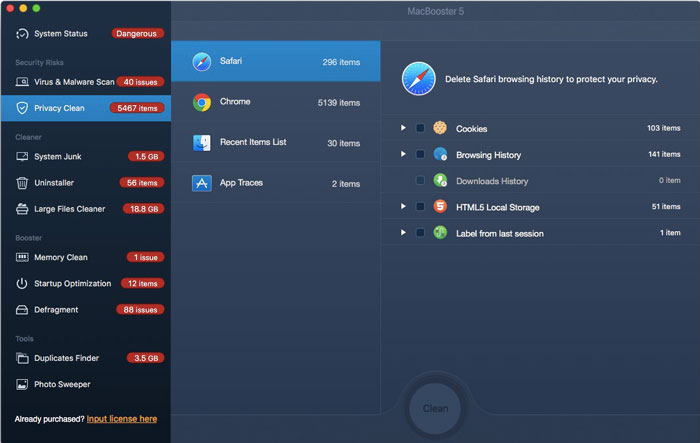Click the Privacy Clean shield icon
The height and width of the screenshot is (443, 700).
22,108
